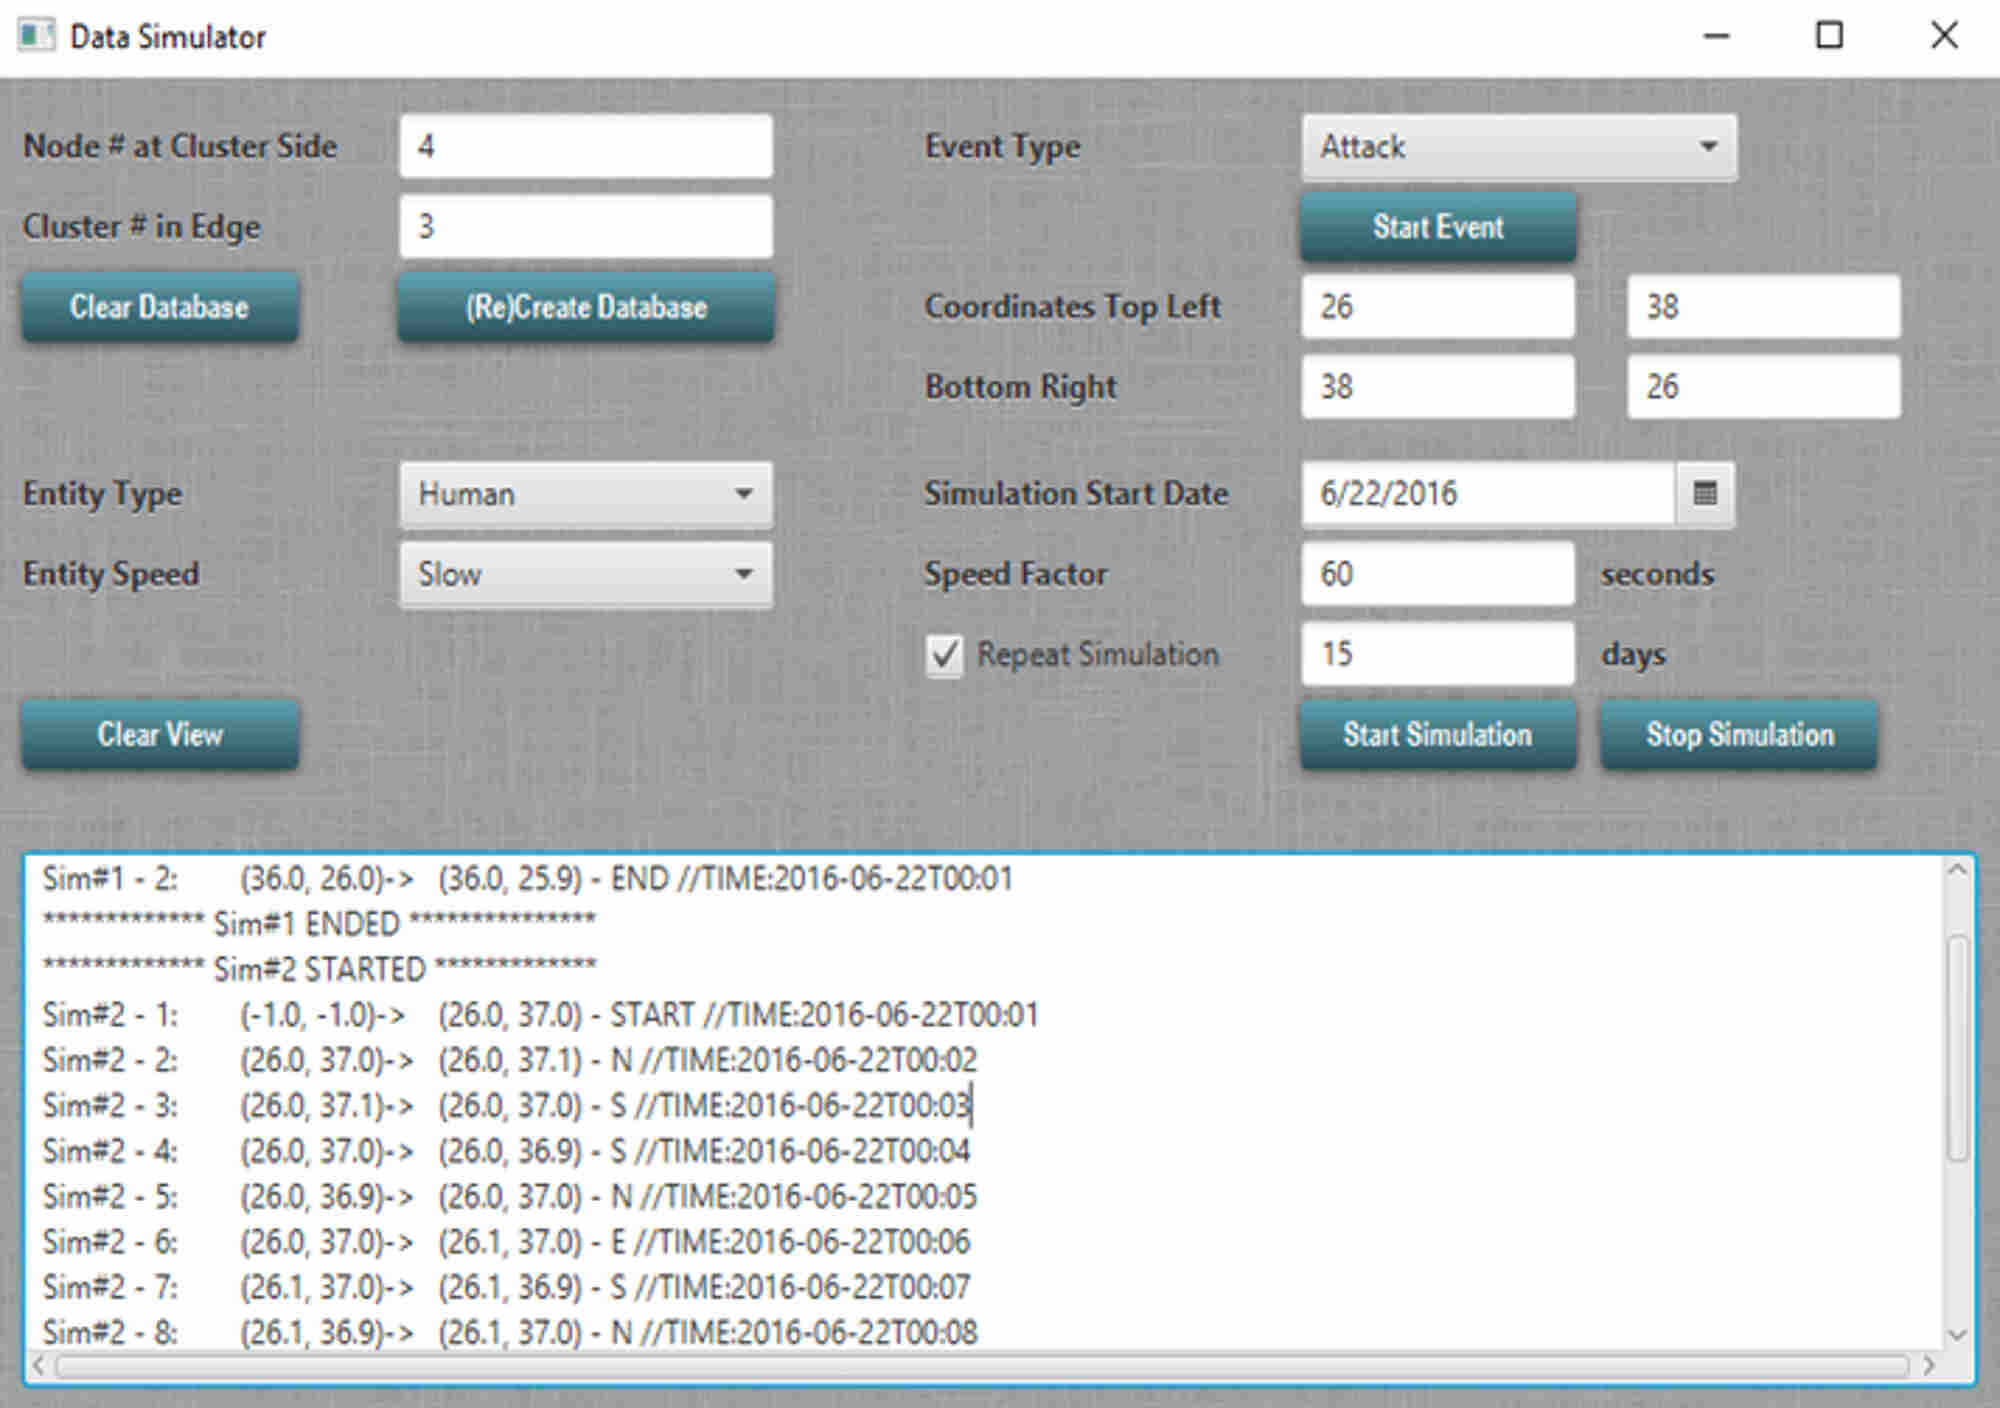
Task: Maximize the Data Simulator window
Action: (x=1829, y=36)
